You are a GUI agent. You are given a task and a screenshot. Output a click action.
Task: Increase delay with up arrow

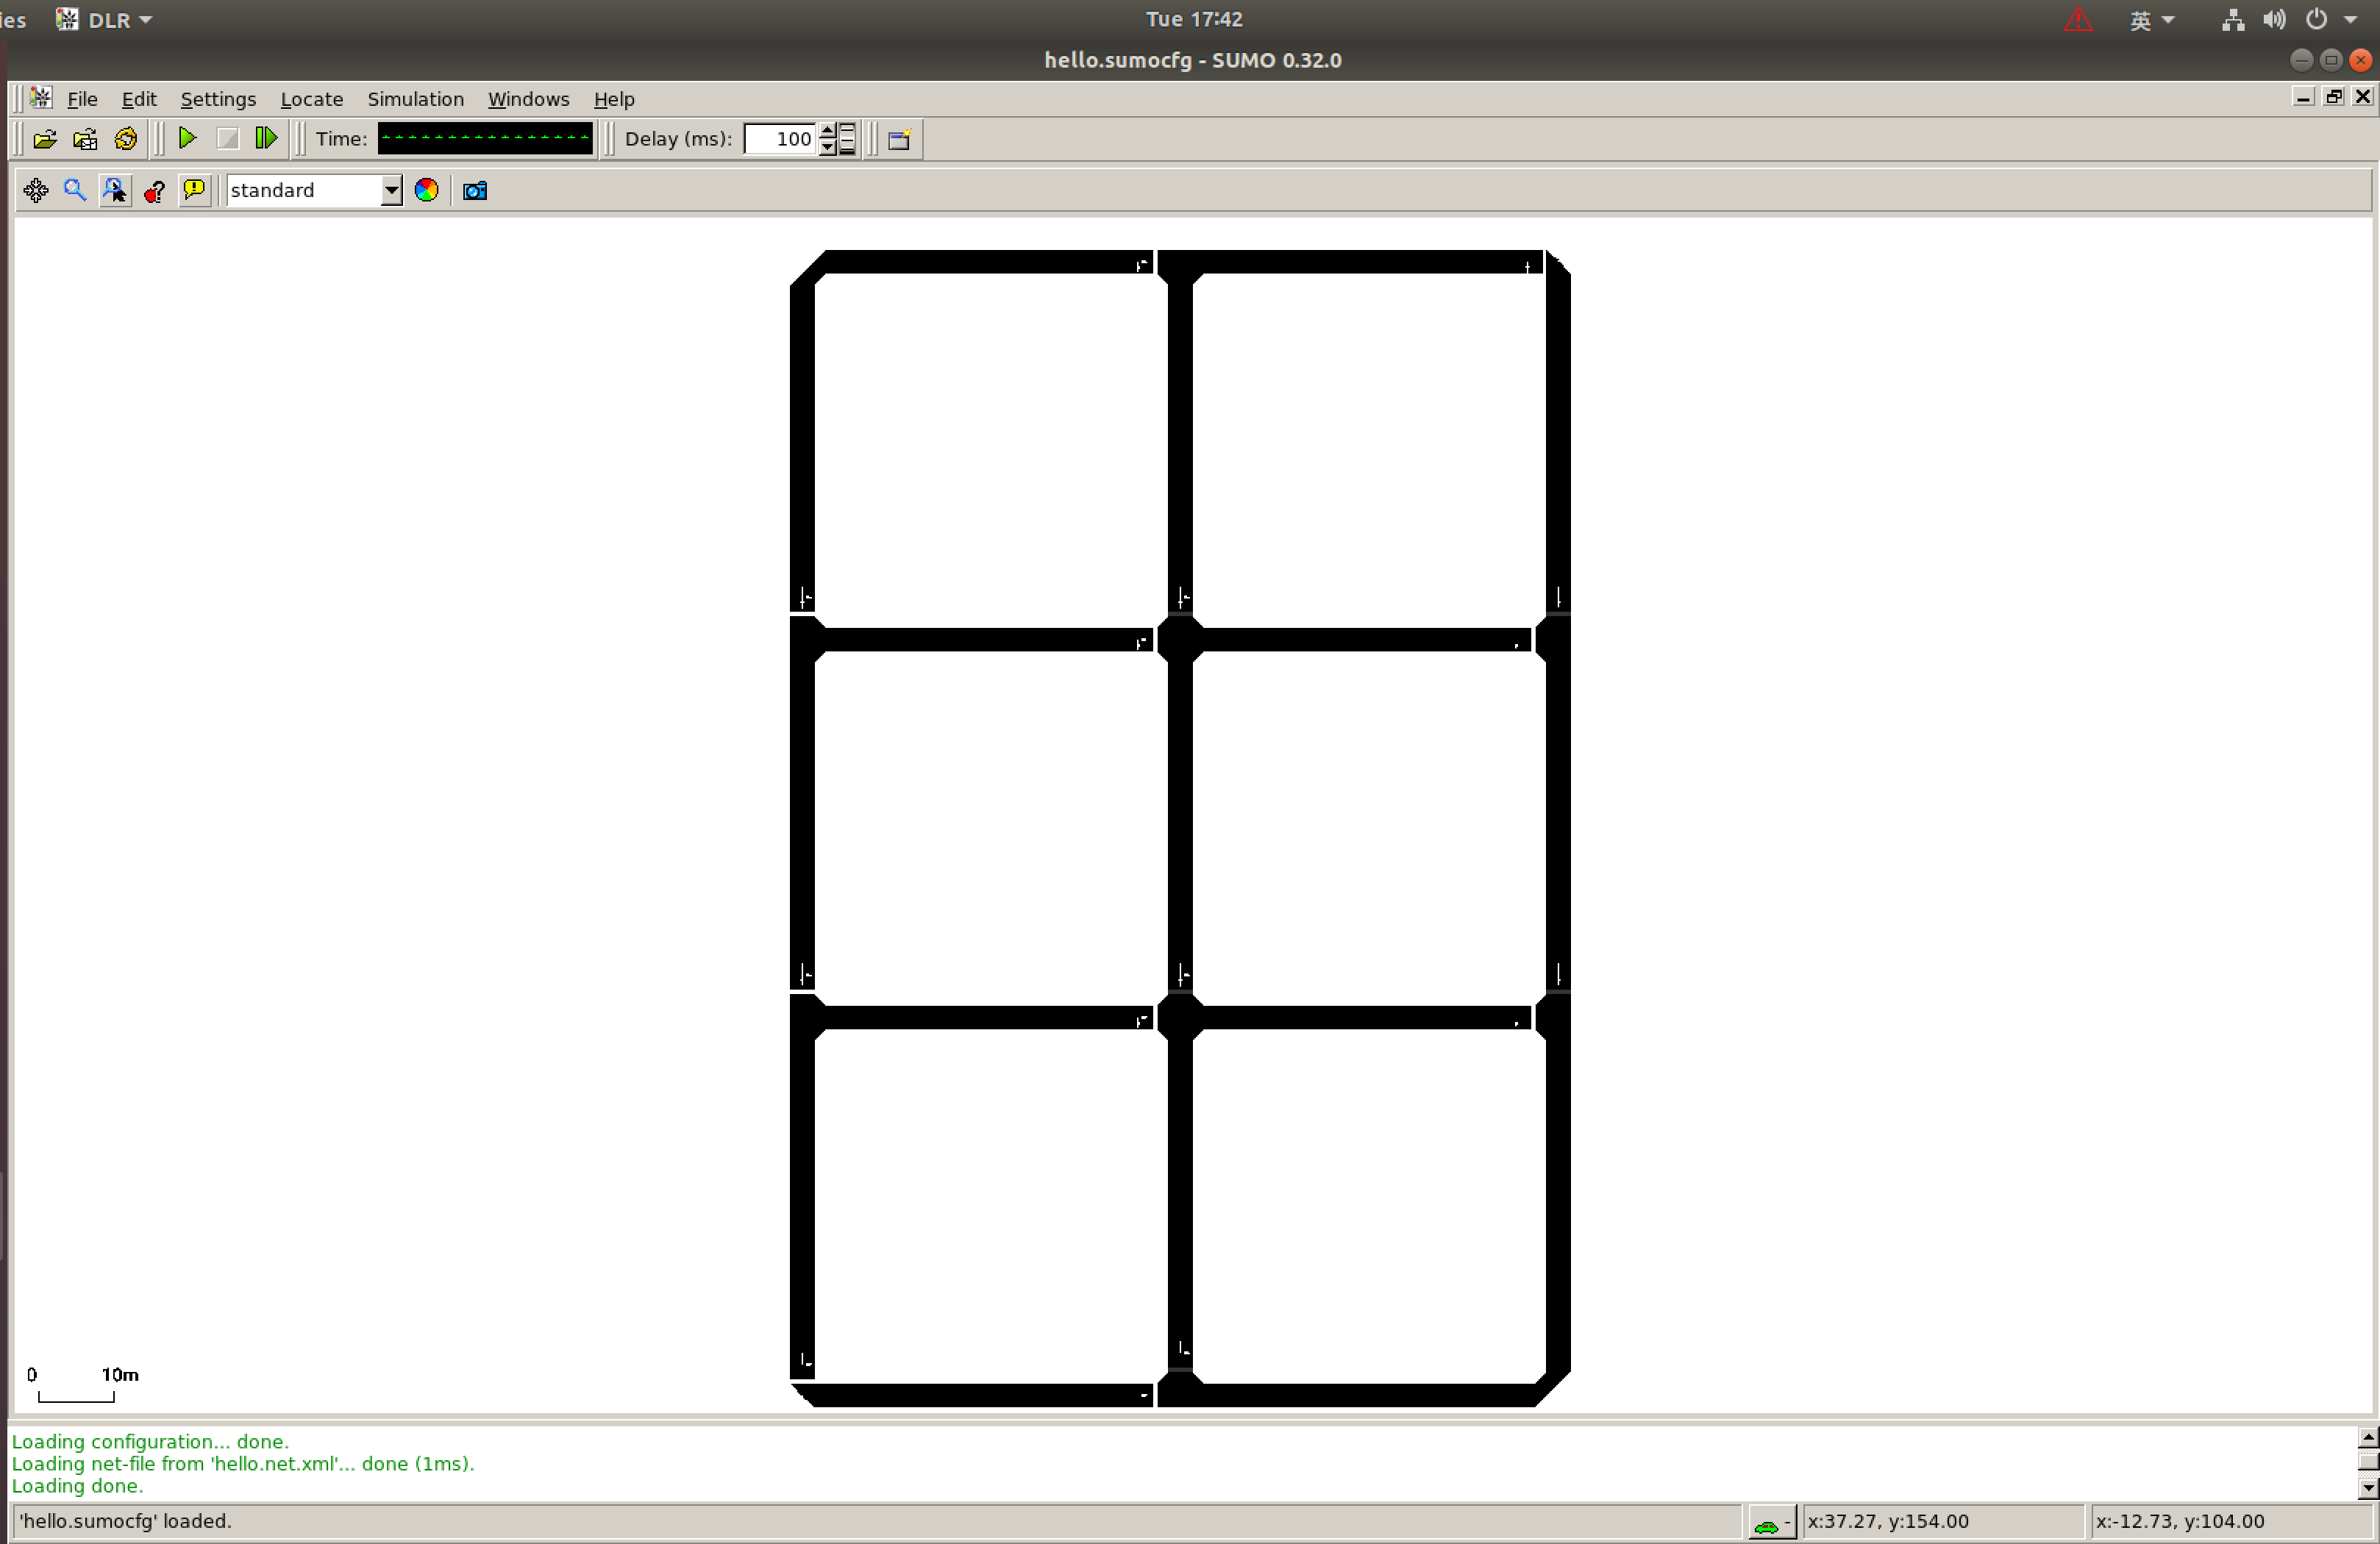[827, 131]
